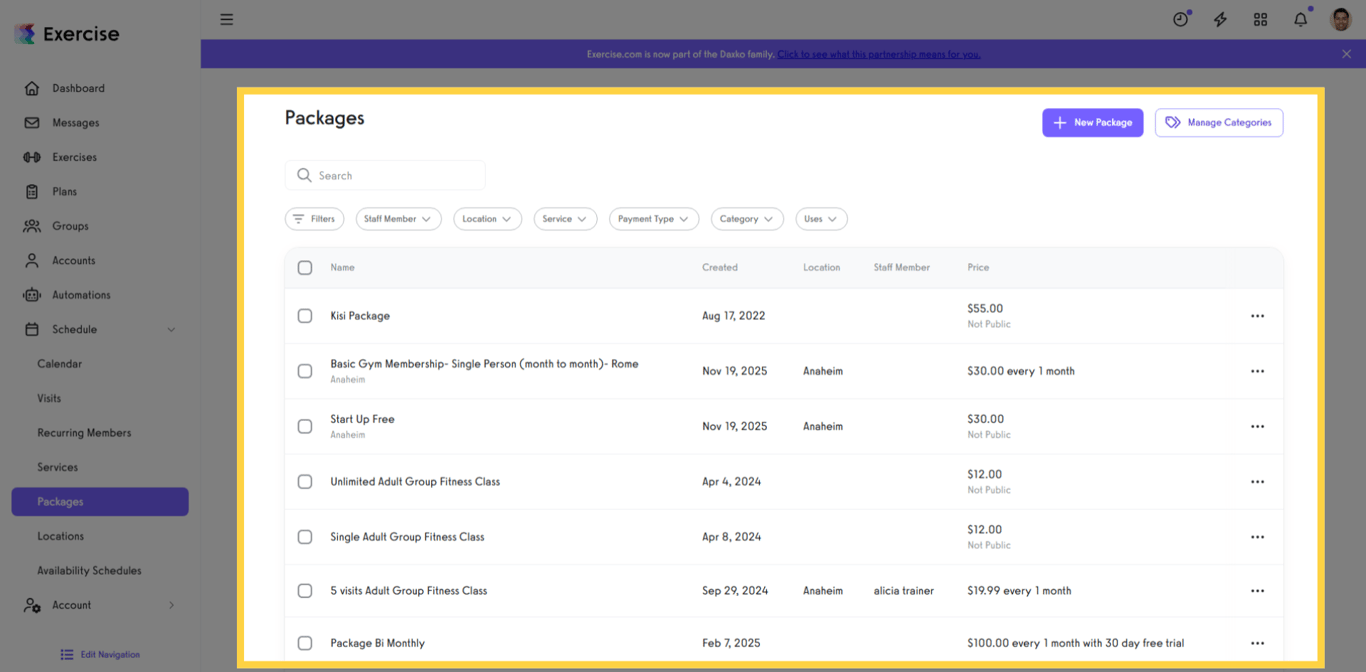
Task: Expand the Payment Type filter
Action: pos(653,219)
